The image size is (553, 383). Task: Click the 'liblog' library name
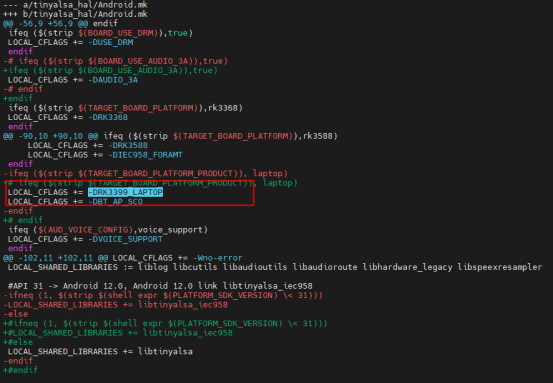click(153, 267)
